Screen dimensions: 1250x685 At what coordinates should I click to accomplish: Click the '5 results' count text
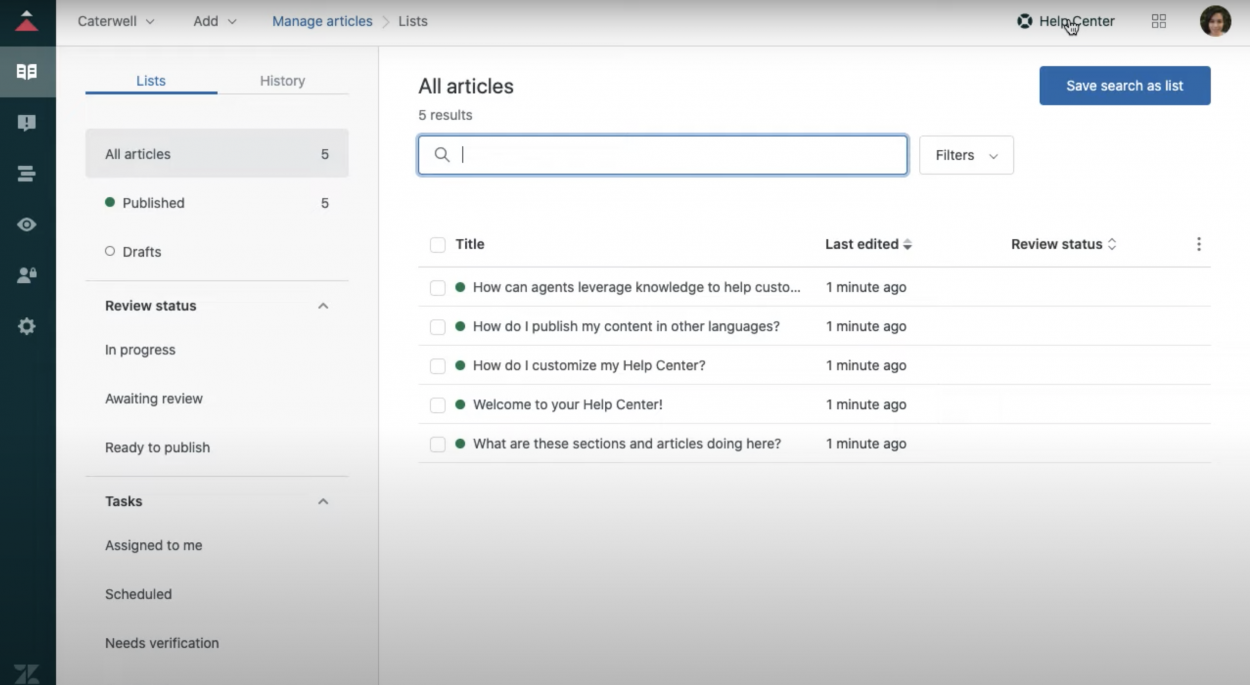445,115
